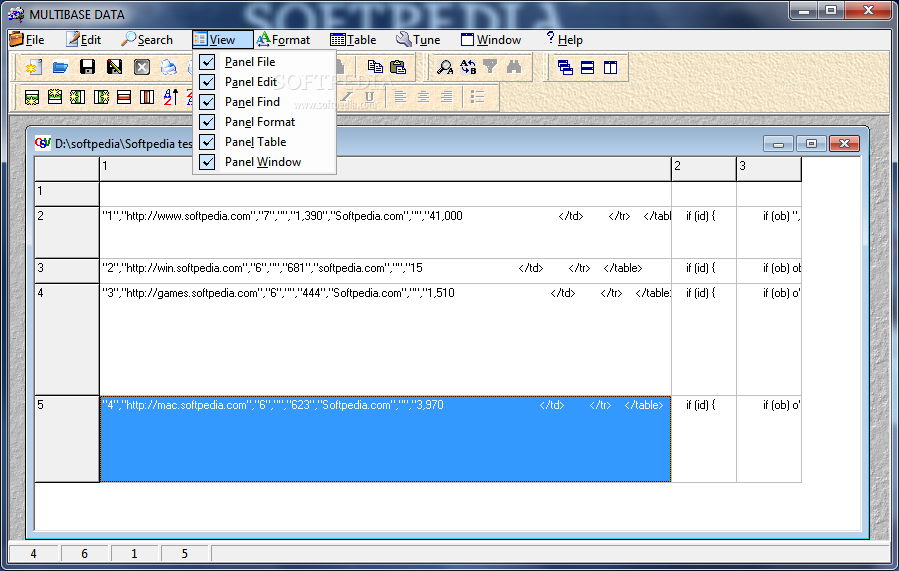Open the File menu
The width and height of the screenshot is (899, 571).
tap(28, 40)
